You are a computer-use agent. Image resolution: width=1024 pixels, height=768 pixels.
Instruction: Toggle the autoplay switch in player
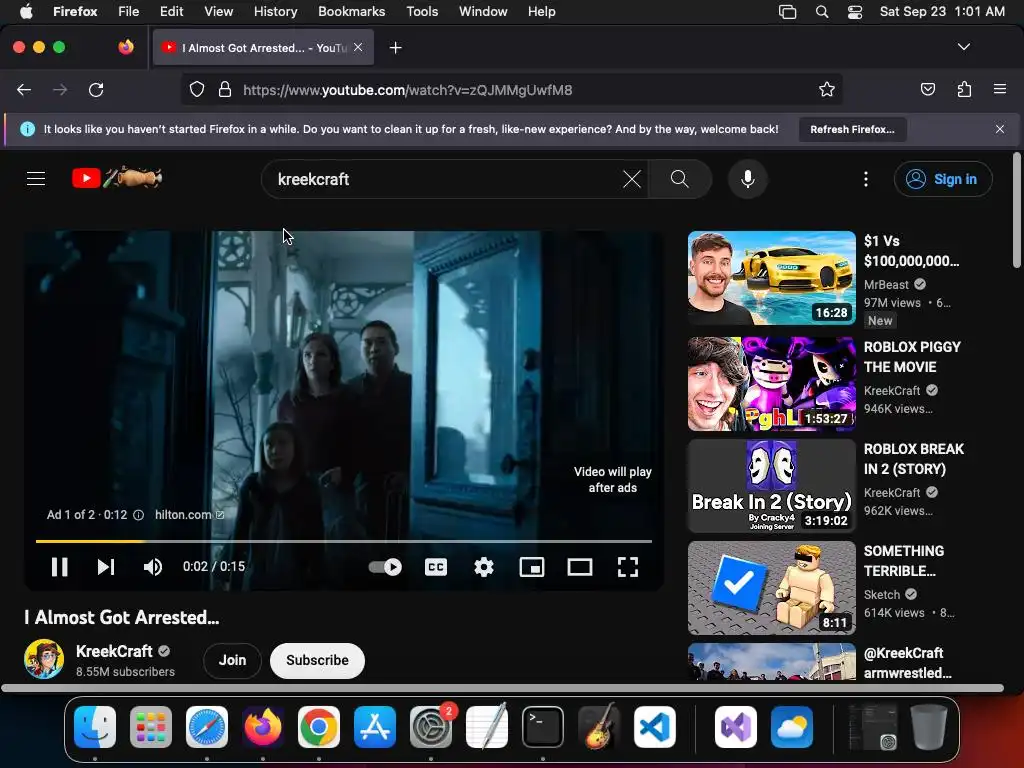[385, 567]
